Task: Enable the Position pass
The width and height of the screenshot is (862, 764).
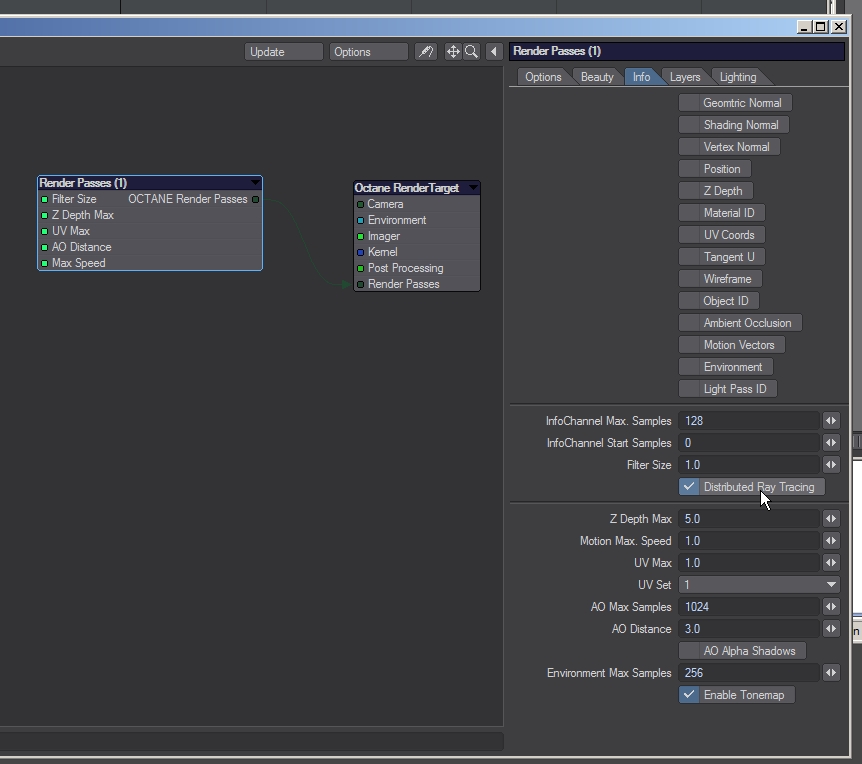Action: (715, 169)
